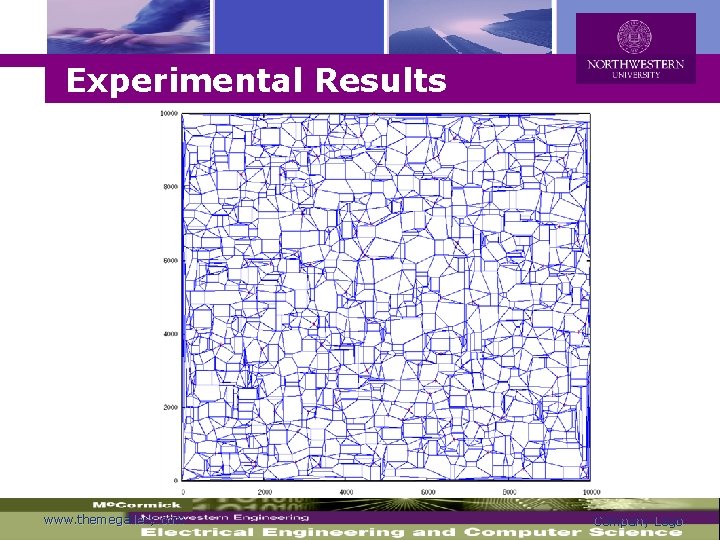Click the starburst graphic in footer banner
The width and height of the screenshot is (720, 540).
pos(409,504)
